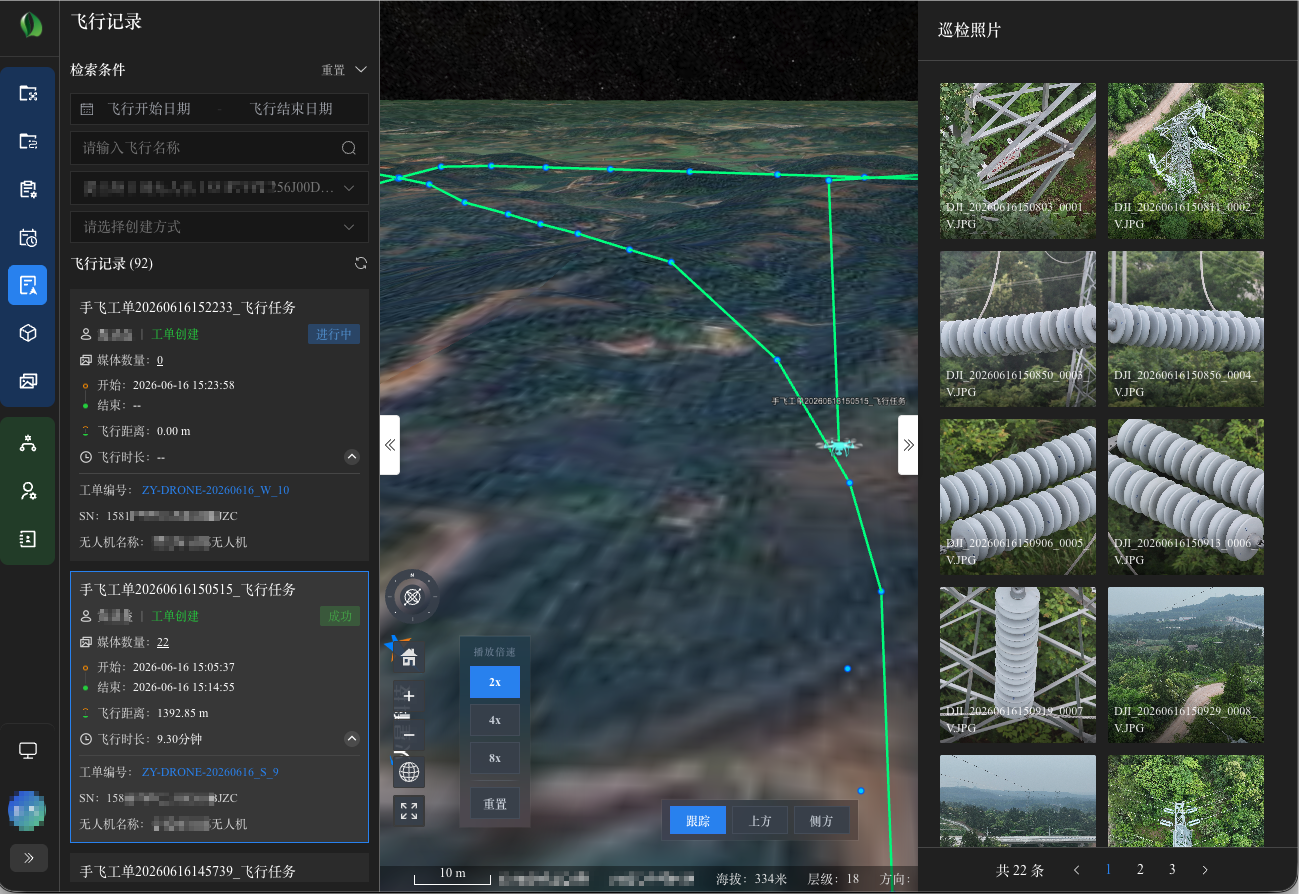Screen dimensions: 1299x894
Task: Toggle fullscreen map view
Action: (408, 811)
